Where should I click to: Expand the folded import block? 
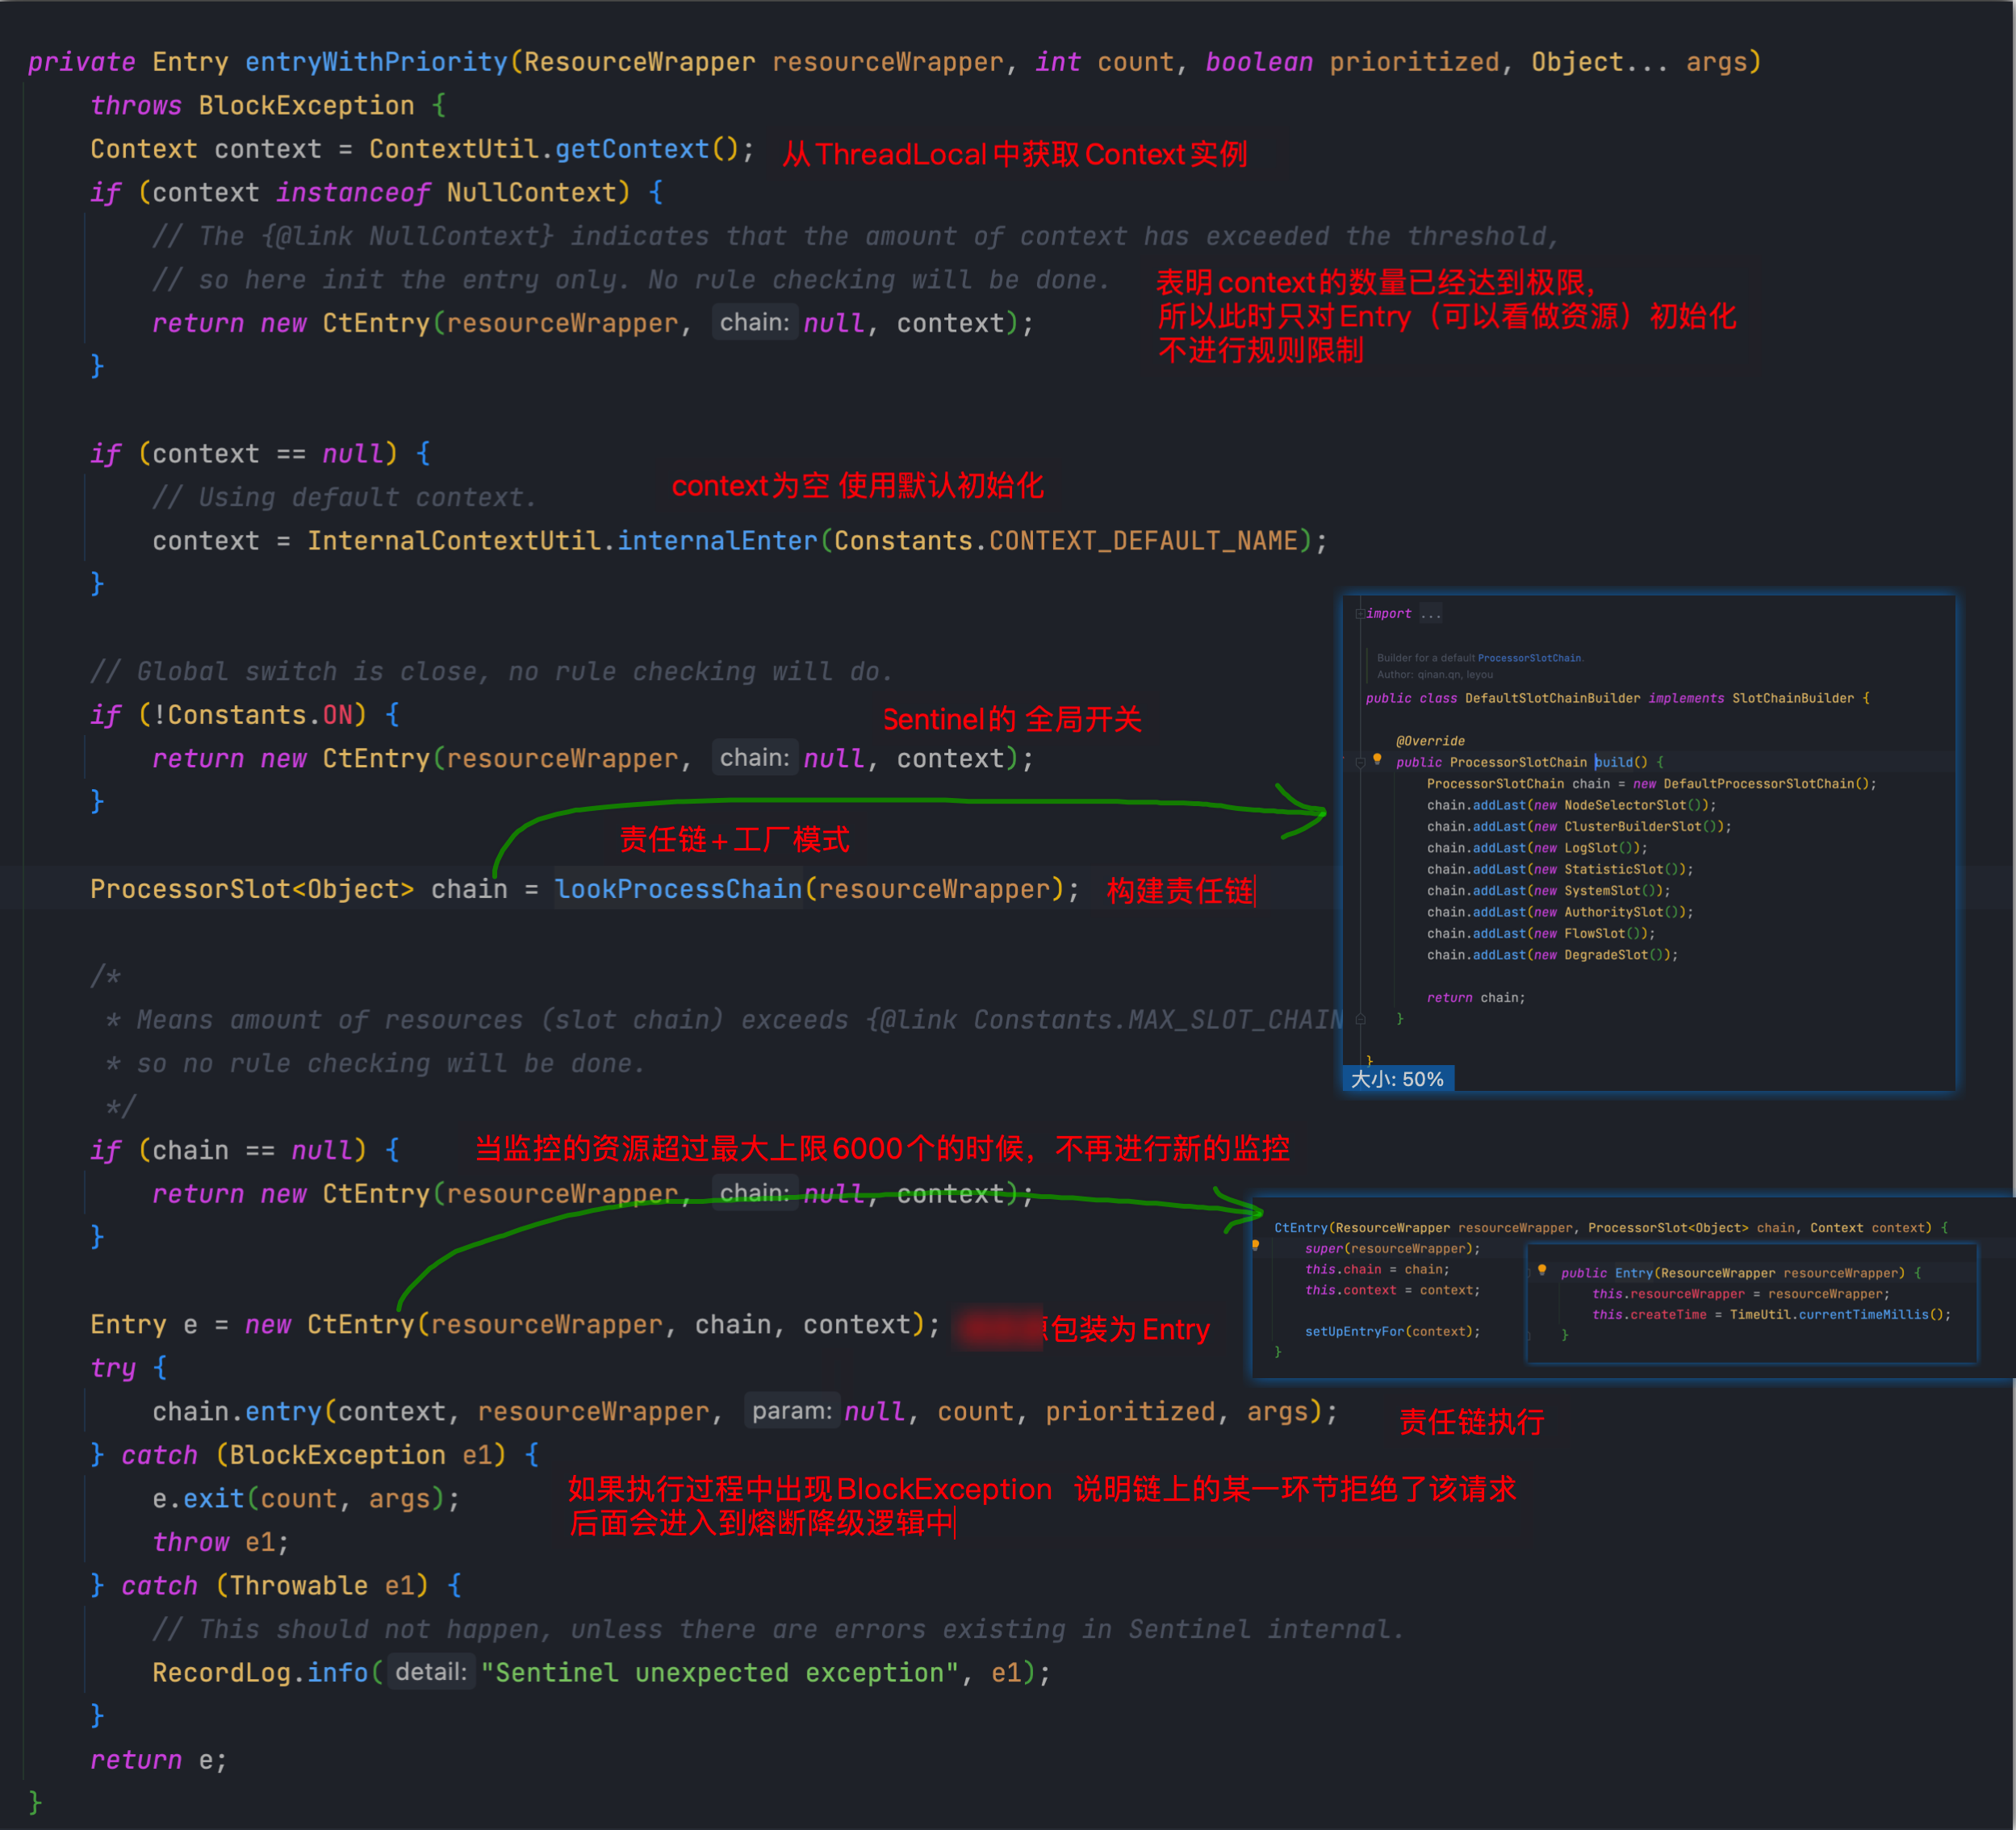[1359, 614]
